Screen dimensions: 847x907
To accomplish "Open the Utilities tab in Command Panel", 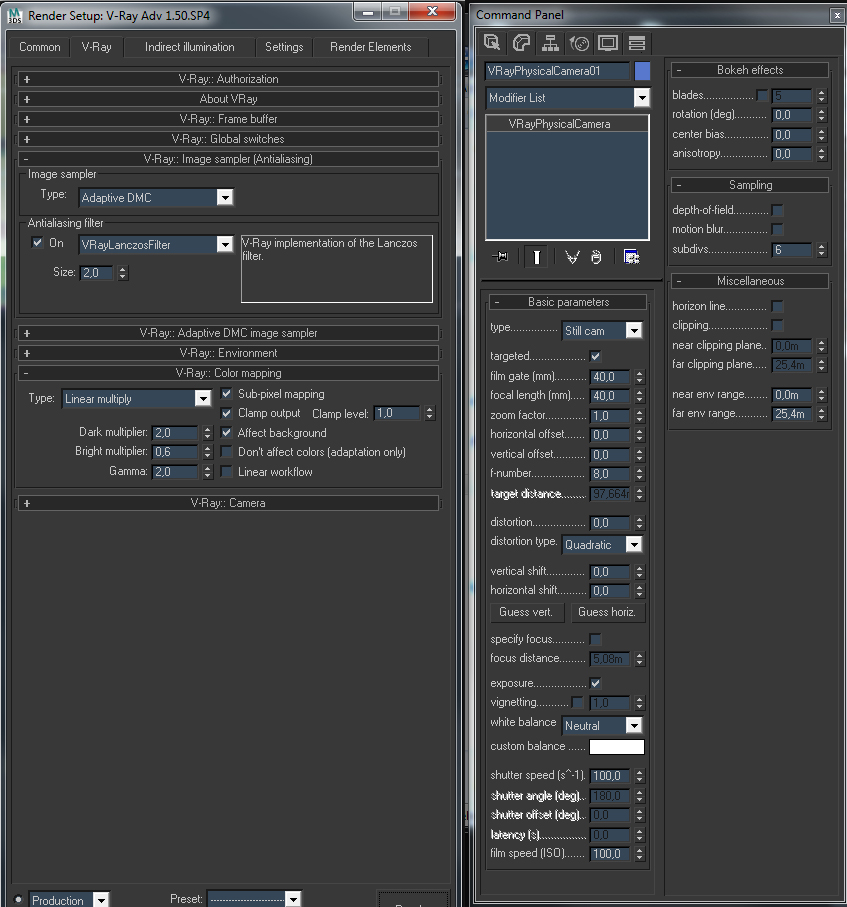I will [636, 43].
